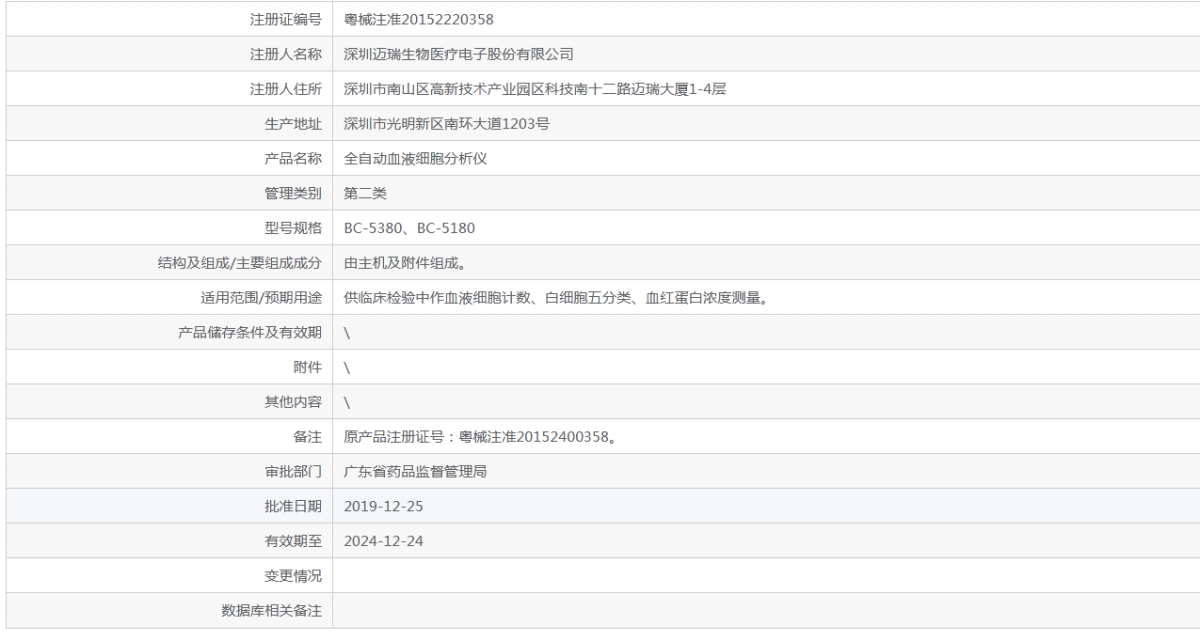
Task: Select the registrant address ending in 迈瑞大厦1-4层
Action: pyautogui.click(x=534, y=89)
